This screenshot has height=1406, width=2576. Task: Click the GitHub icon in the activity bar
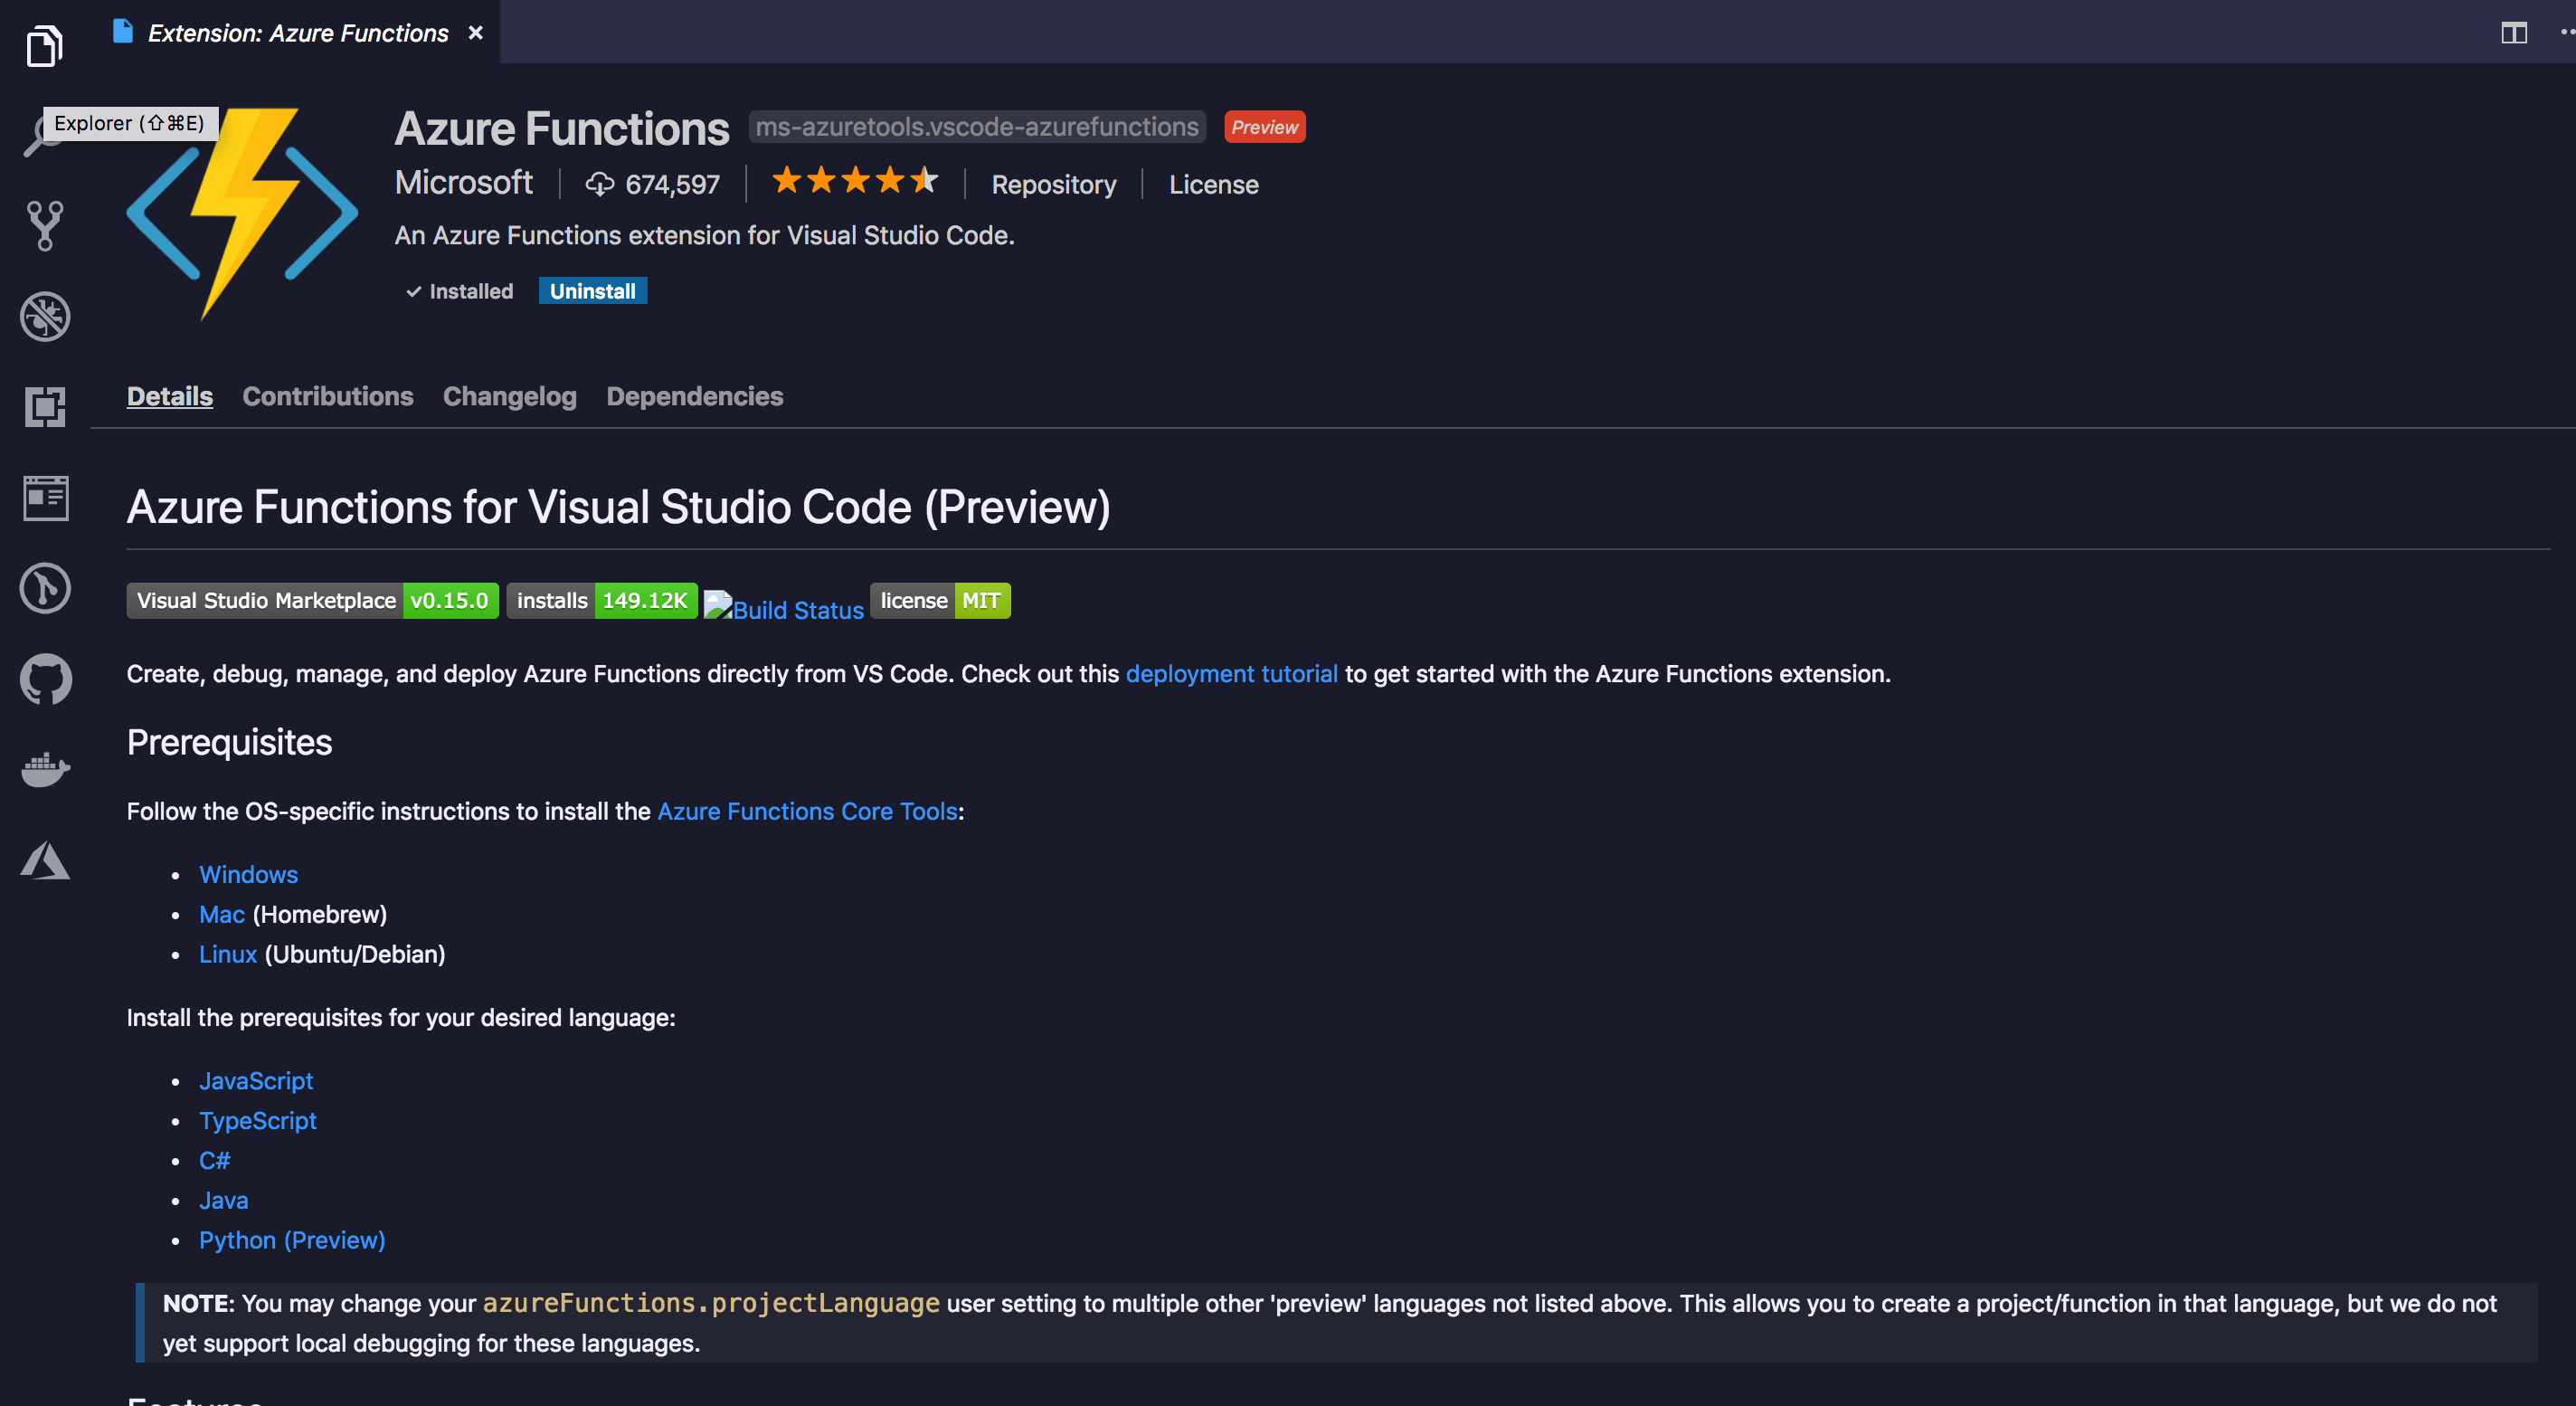44,679
